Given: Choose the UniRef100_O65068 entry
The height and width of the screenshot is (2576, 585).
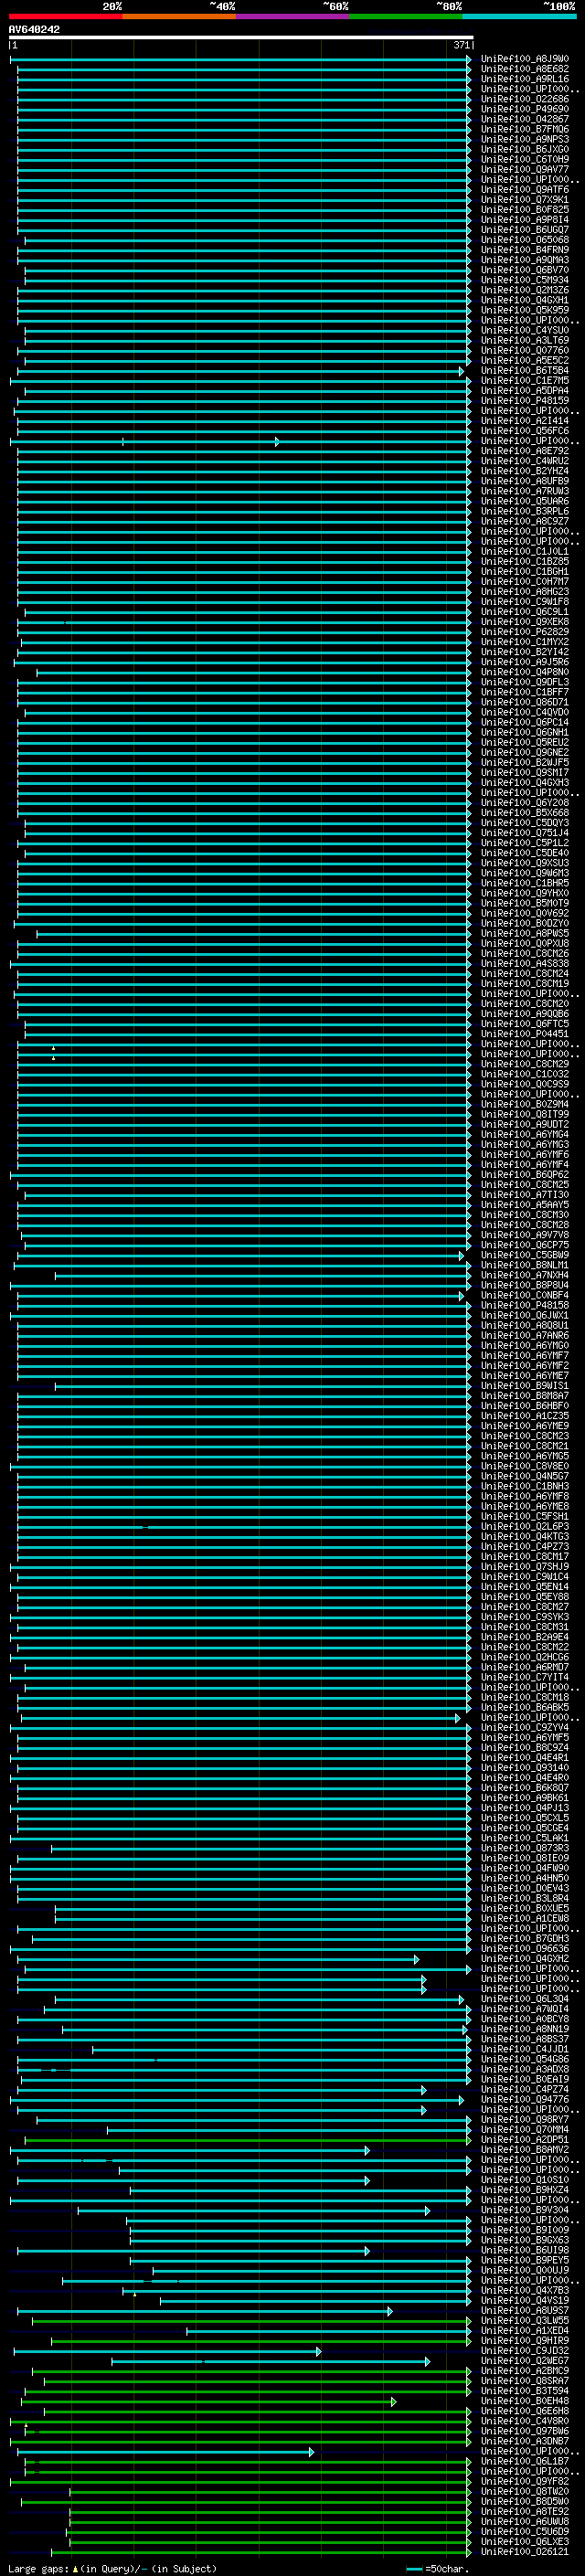Looking at the screenshot, I should point(525,240).
